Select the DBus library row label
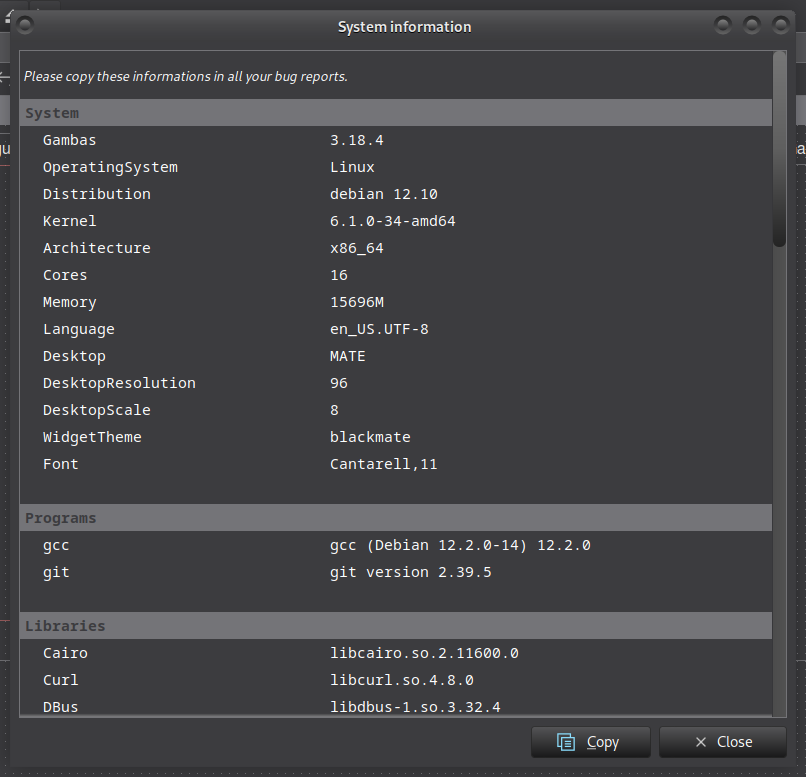The width and height of the screenshot is (806, 777). click(60, 707)
